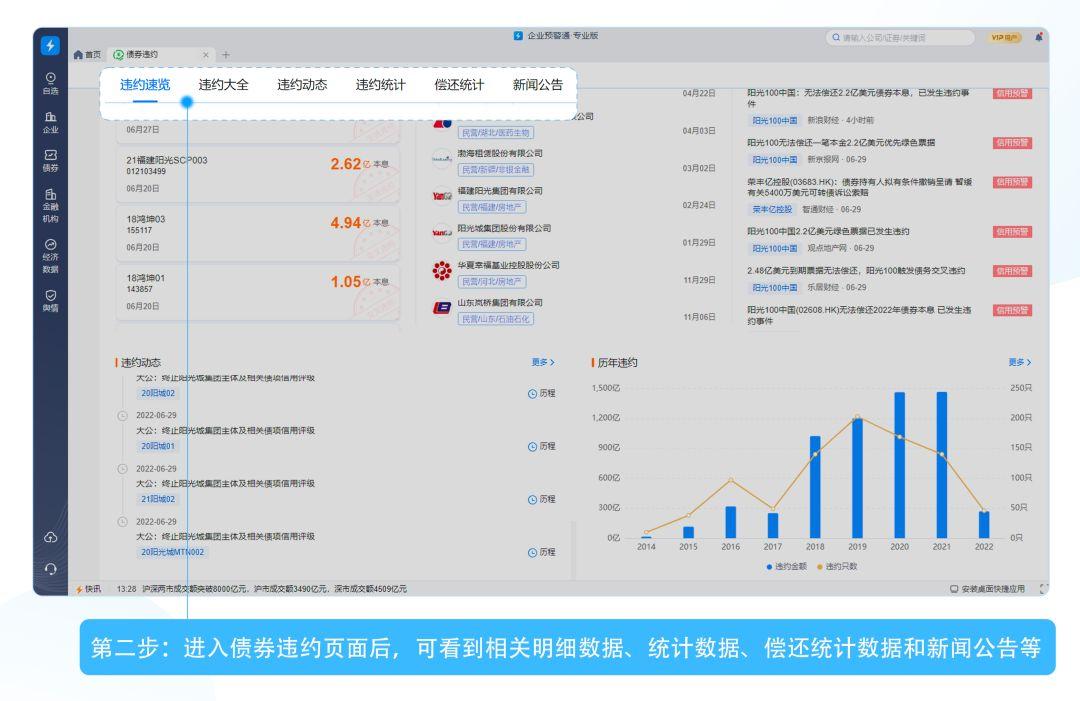Open the 21福建阳光SCP003 bond card
This screenshot has width=1080, height=701.
[258, 174]
